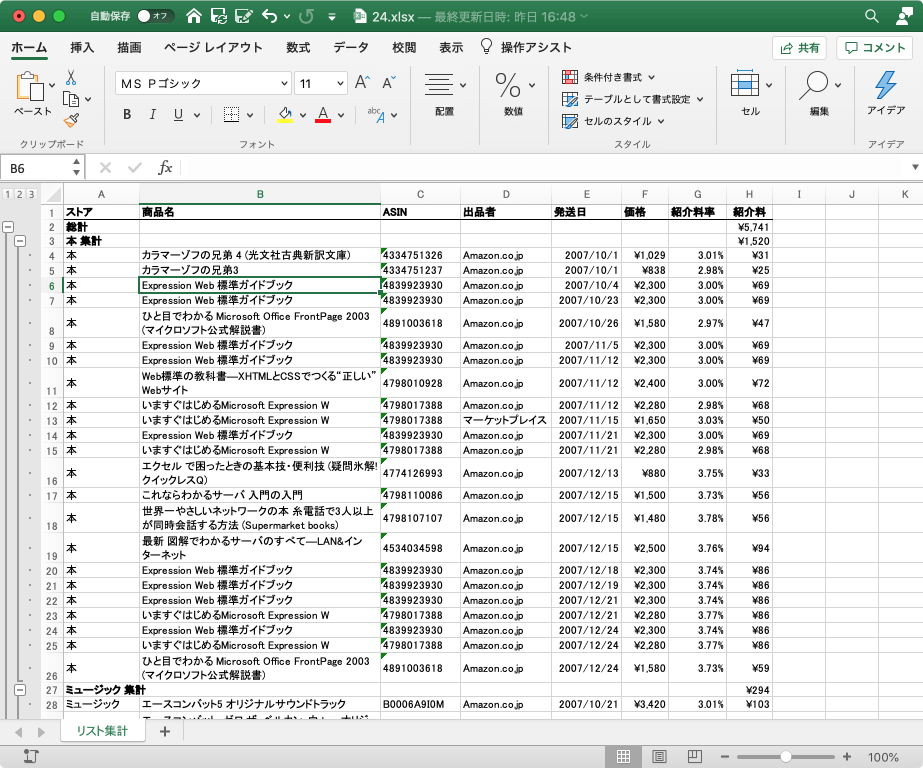Click the Format Painter brush icon
The image size is (923, 768).
71,120
